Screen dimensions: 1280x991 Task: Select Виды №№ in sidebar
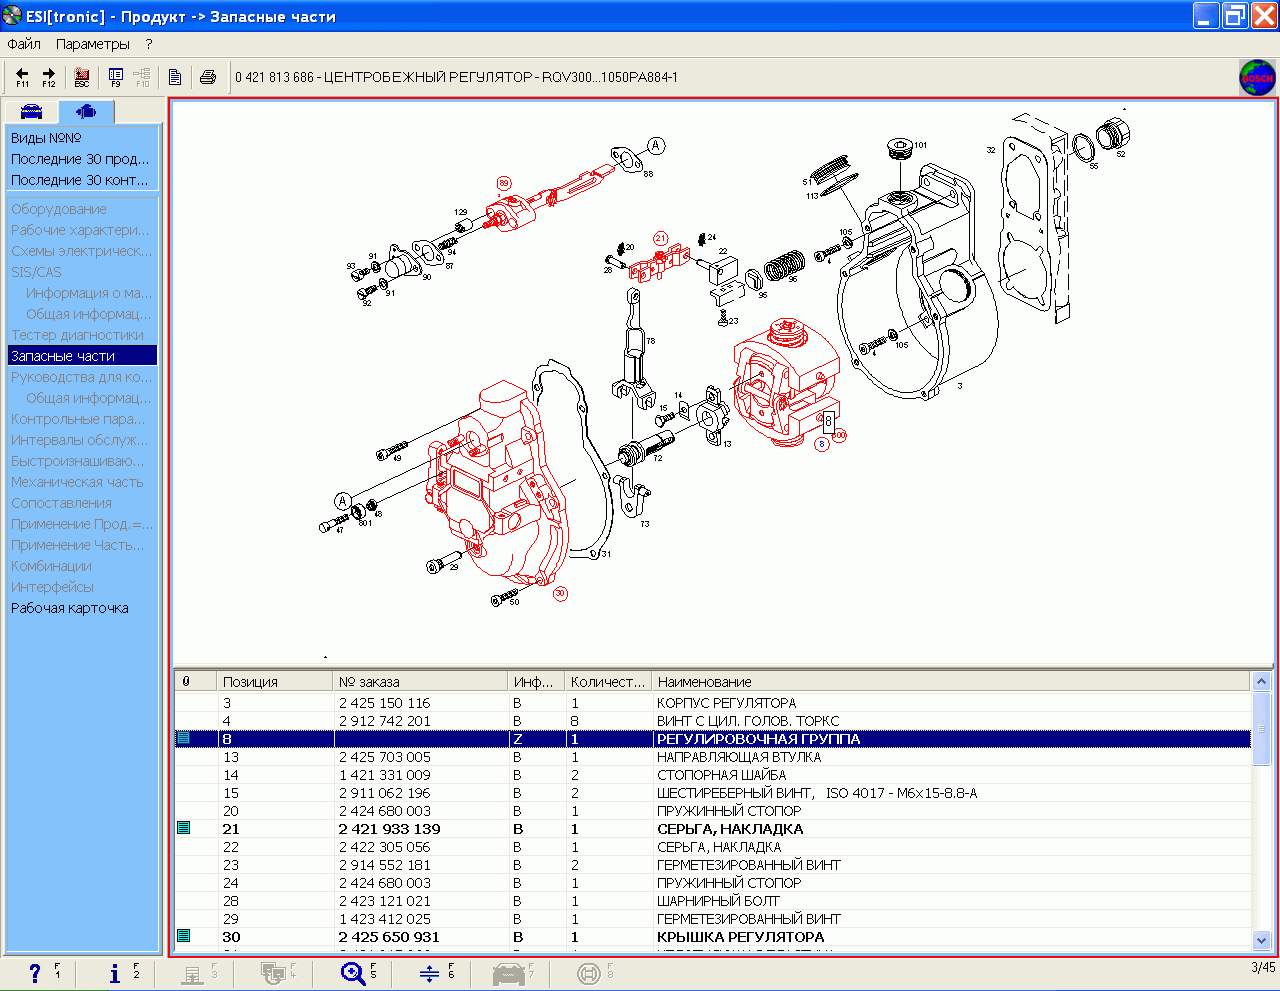[46, 138]
